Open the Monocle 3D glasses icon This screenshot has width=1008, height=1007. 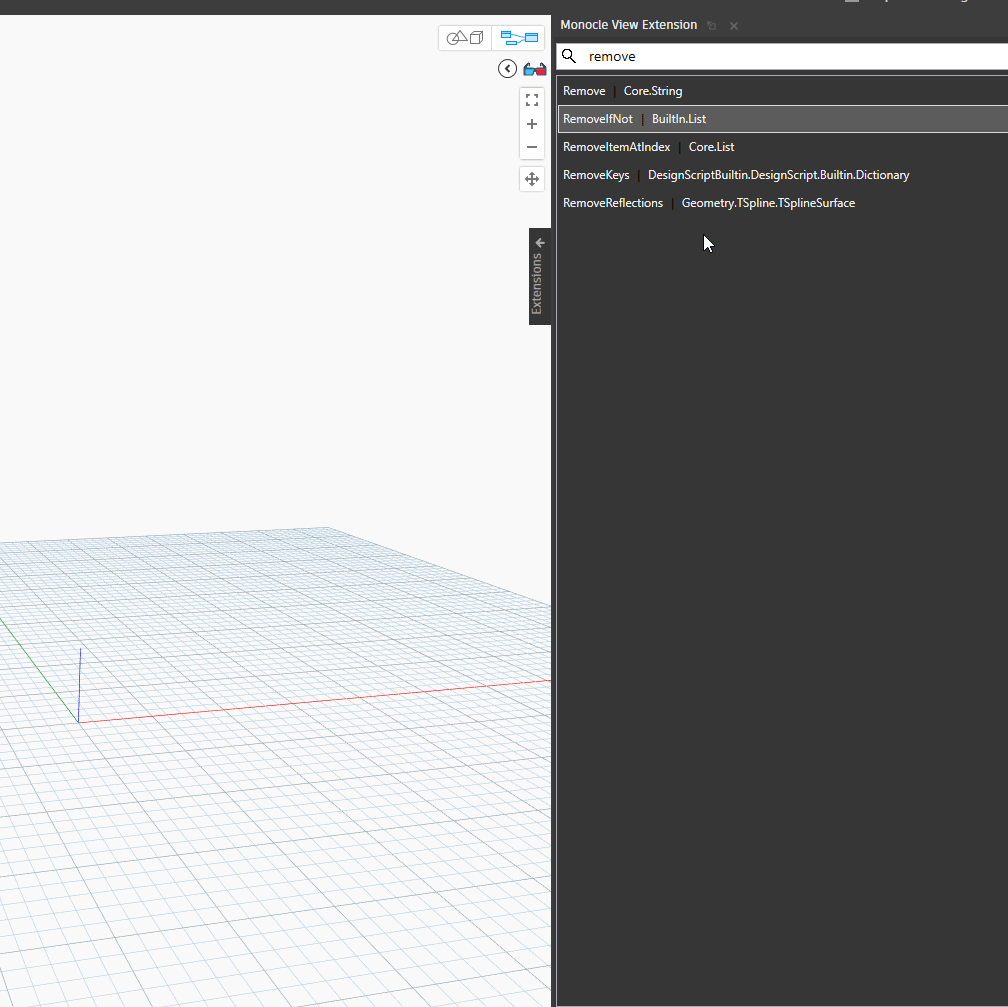535,69
